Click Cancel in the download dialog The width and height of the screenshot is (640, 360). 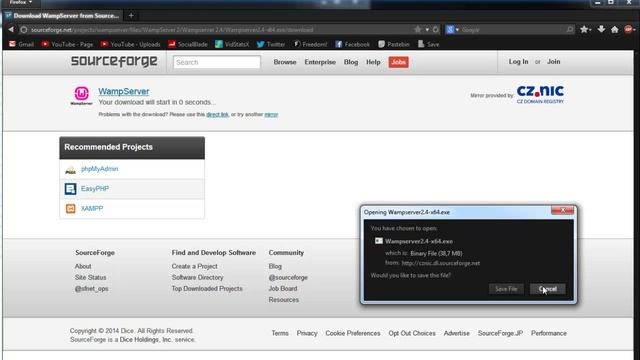[547, 289]
